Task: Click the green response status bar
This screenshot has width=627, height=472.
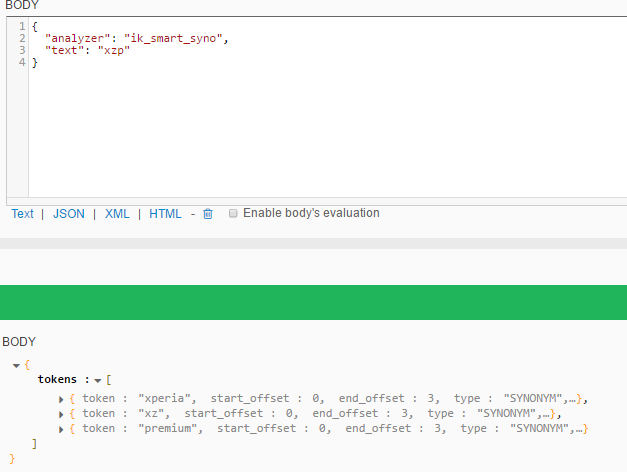Action: coord(314,302)
